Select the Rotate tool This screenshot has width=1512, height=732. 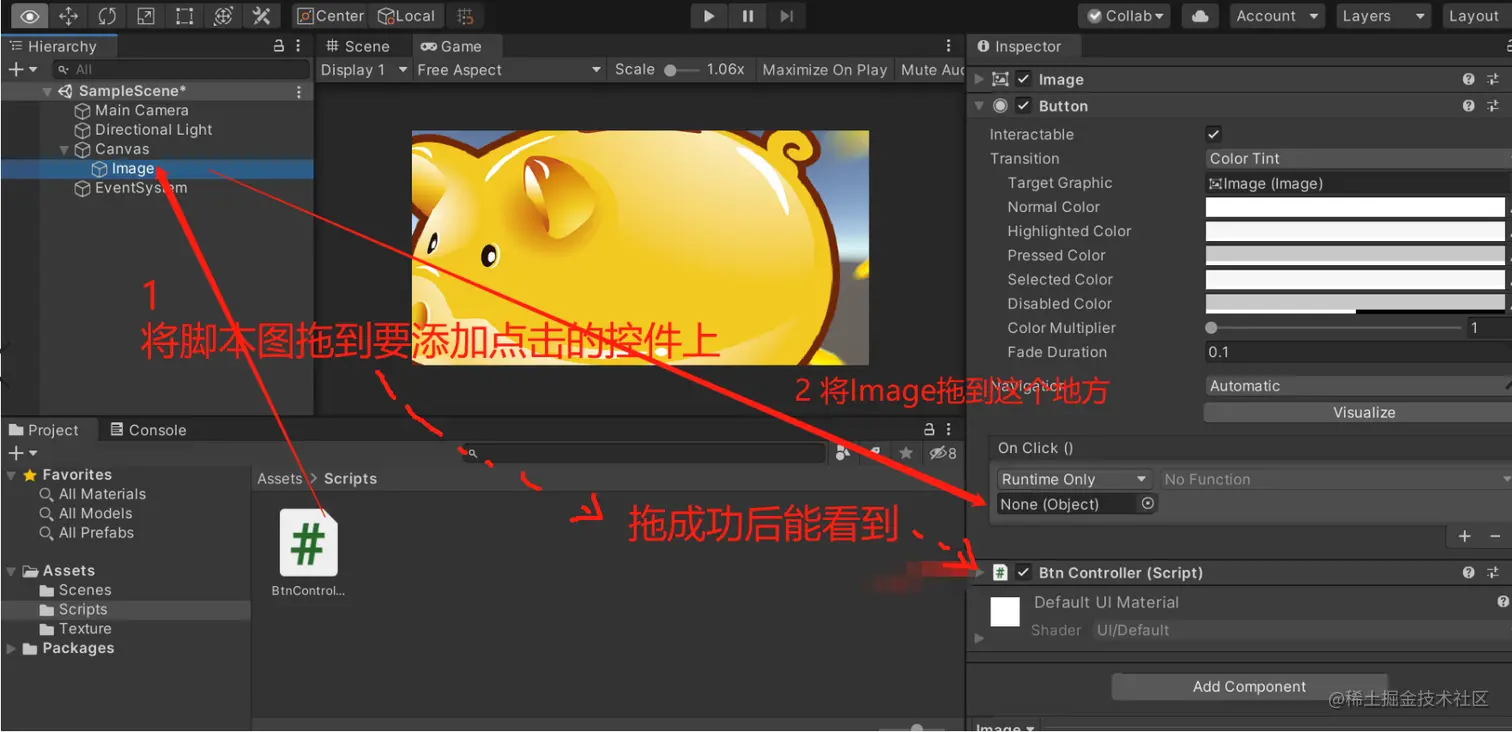[x=107, y=16]
